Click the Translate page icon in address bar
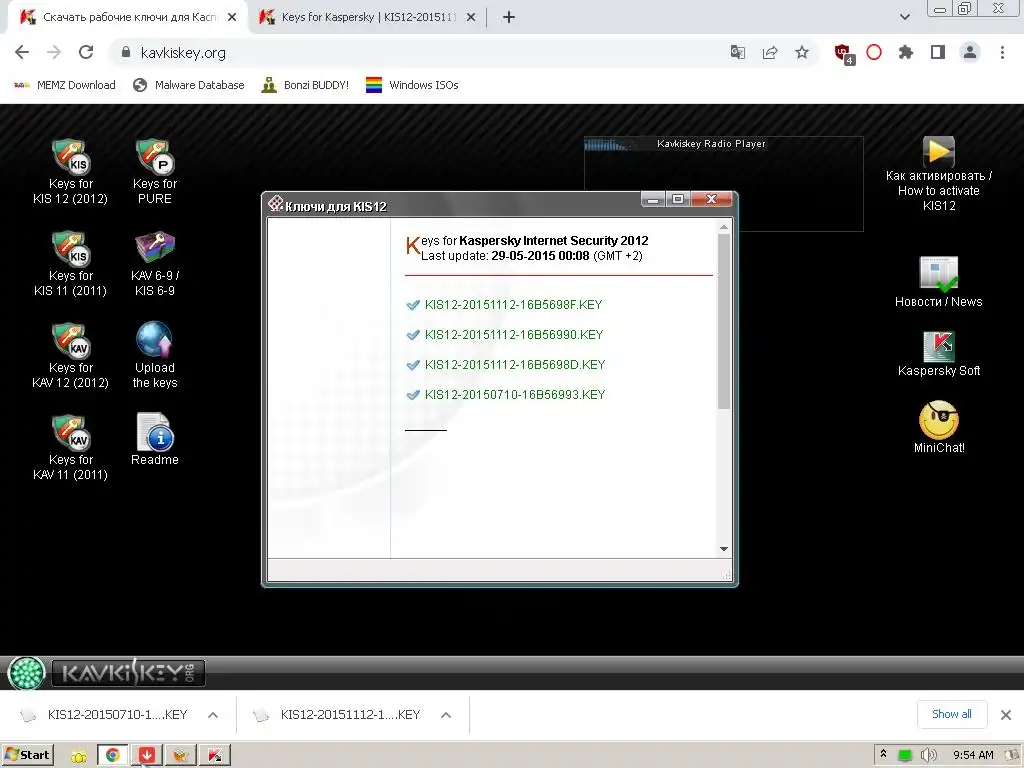 (738, 52)
